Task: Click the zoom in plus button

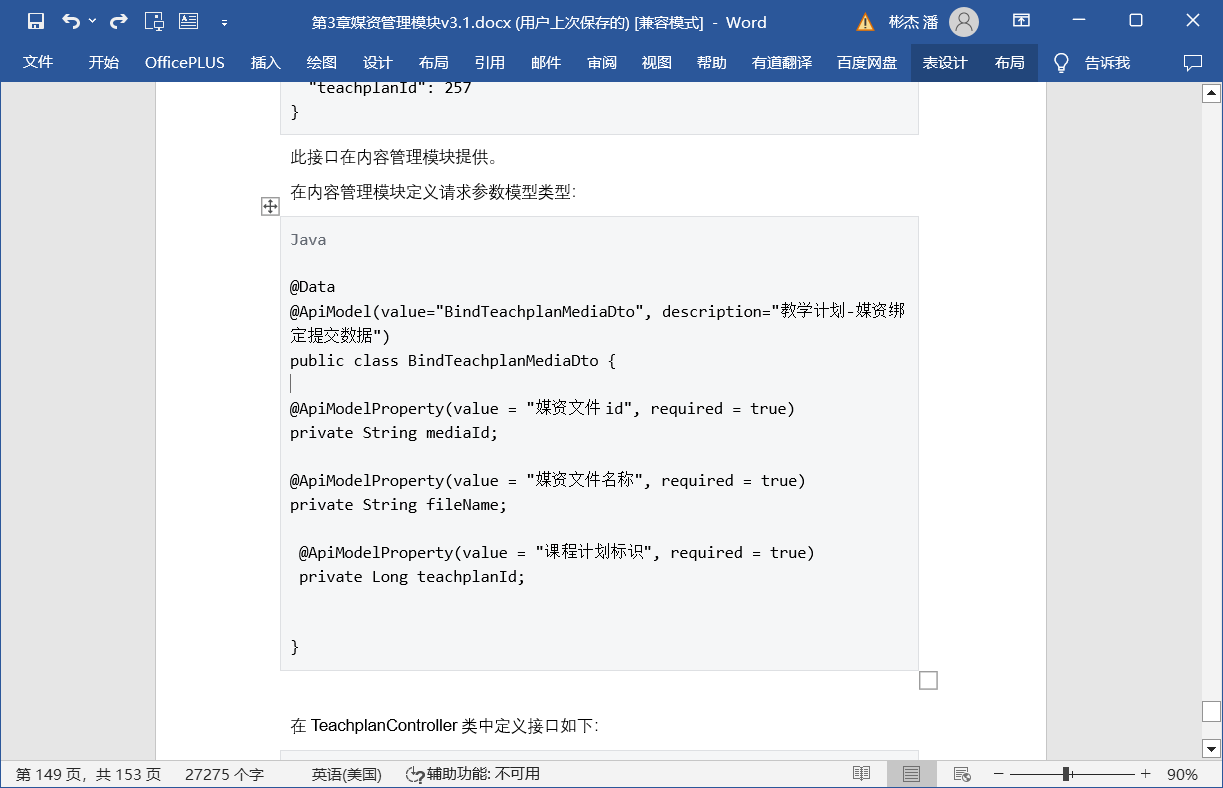Action: pos(1146,774)
